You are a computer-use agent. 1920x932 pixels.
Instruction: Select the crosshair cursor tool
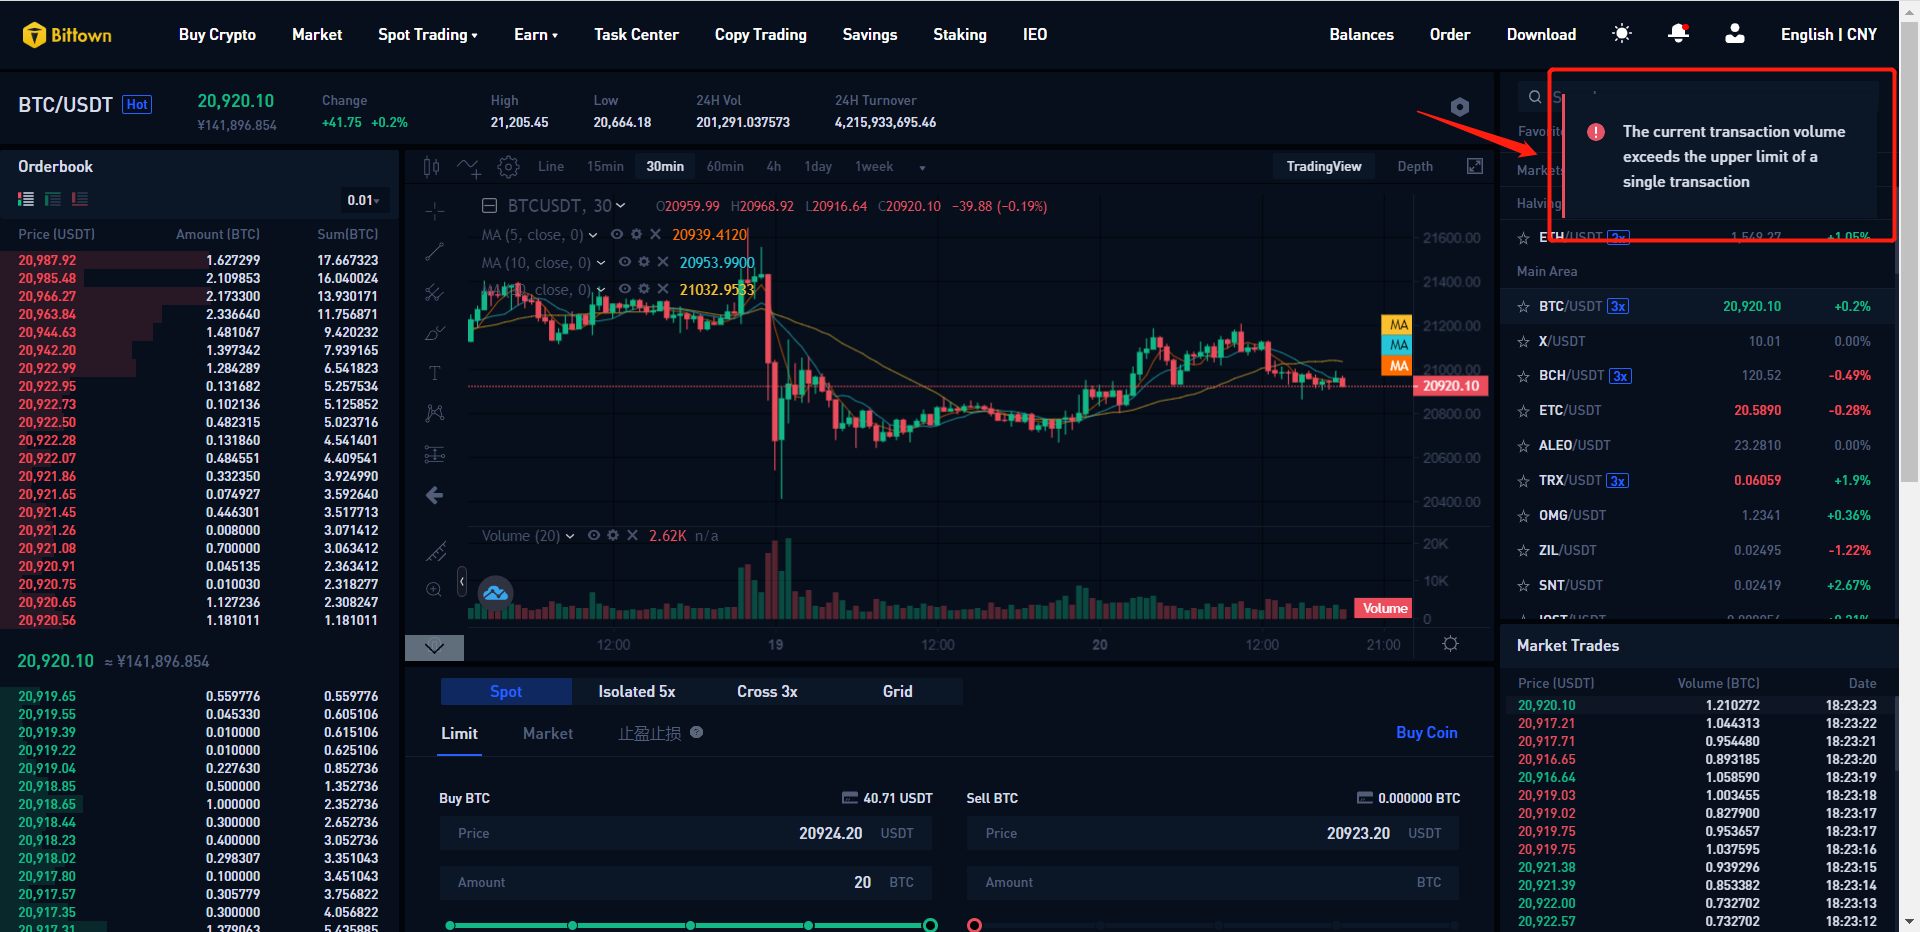coord(434,212)
